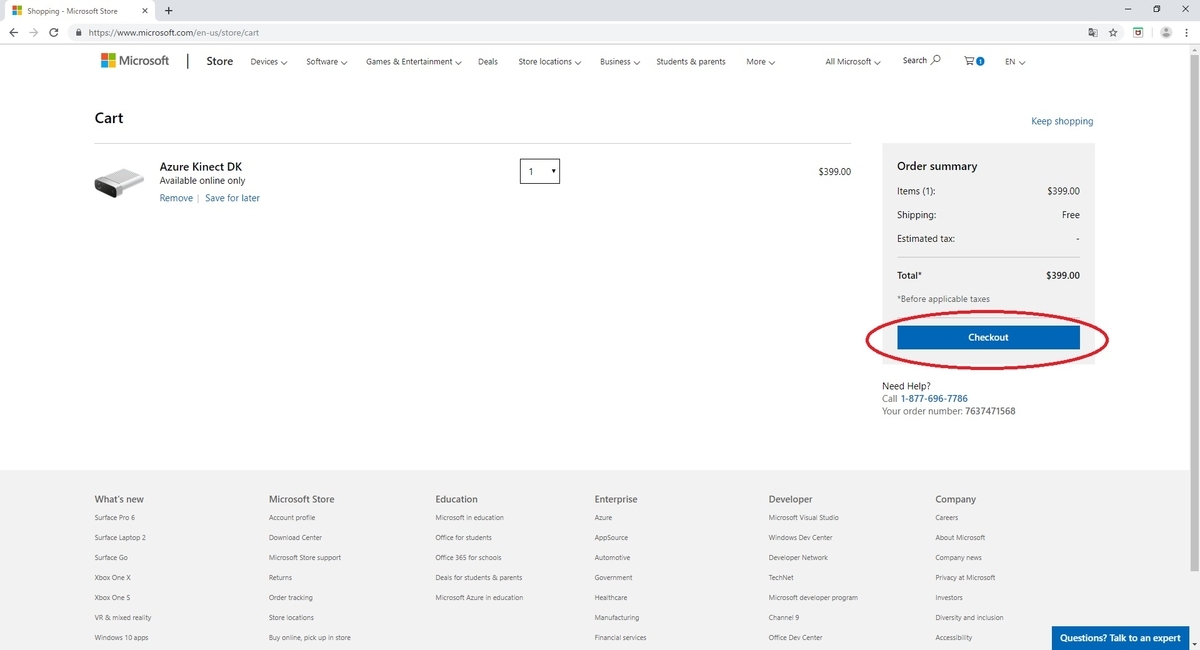The height and width of the screenshot is (650, 1200).
Task: Open Chrome's three-dot menu
Action: (x=1187, y=32)
